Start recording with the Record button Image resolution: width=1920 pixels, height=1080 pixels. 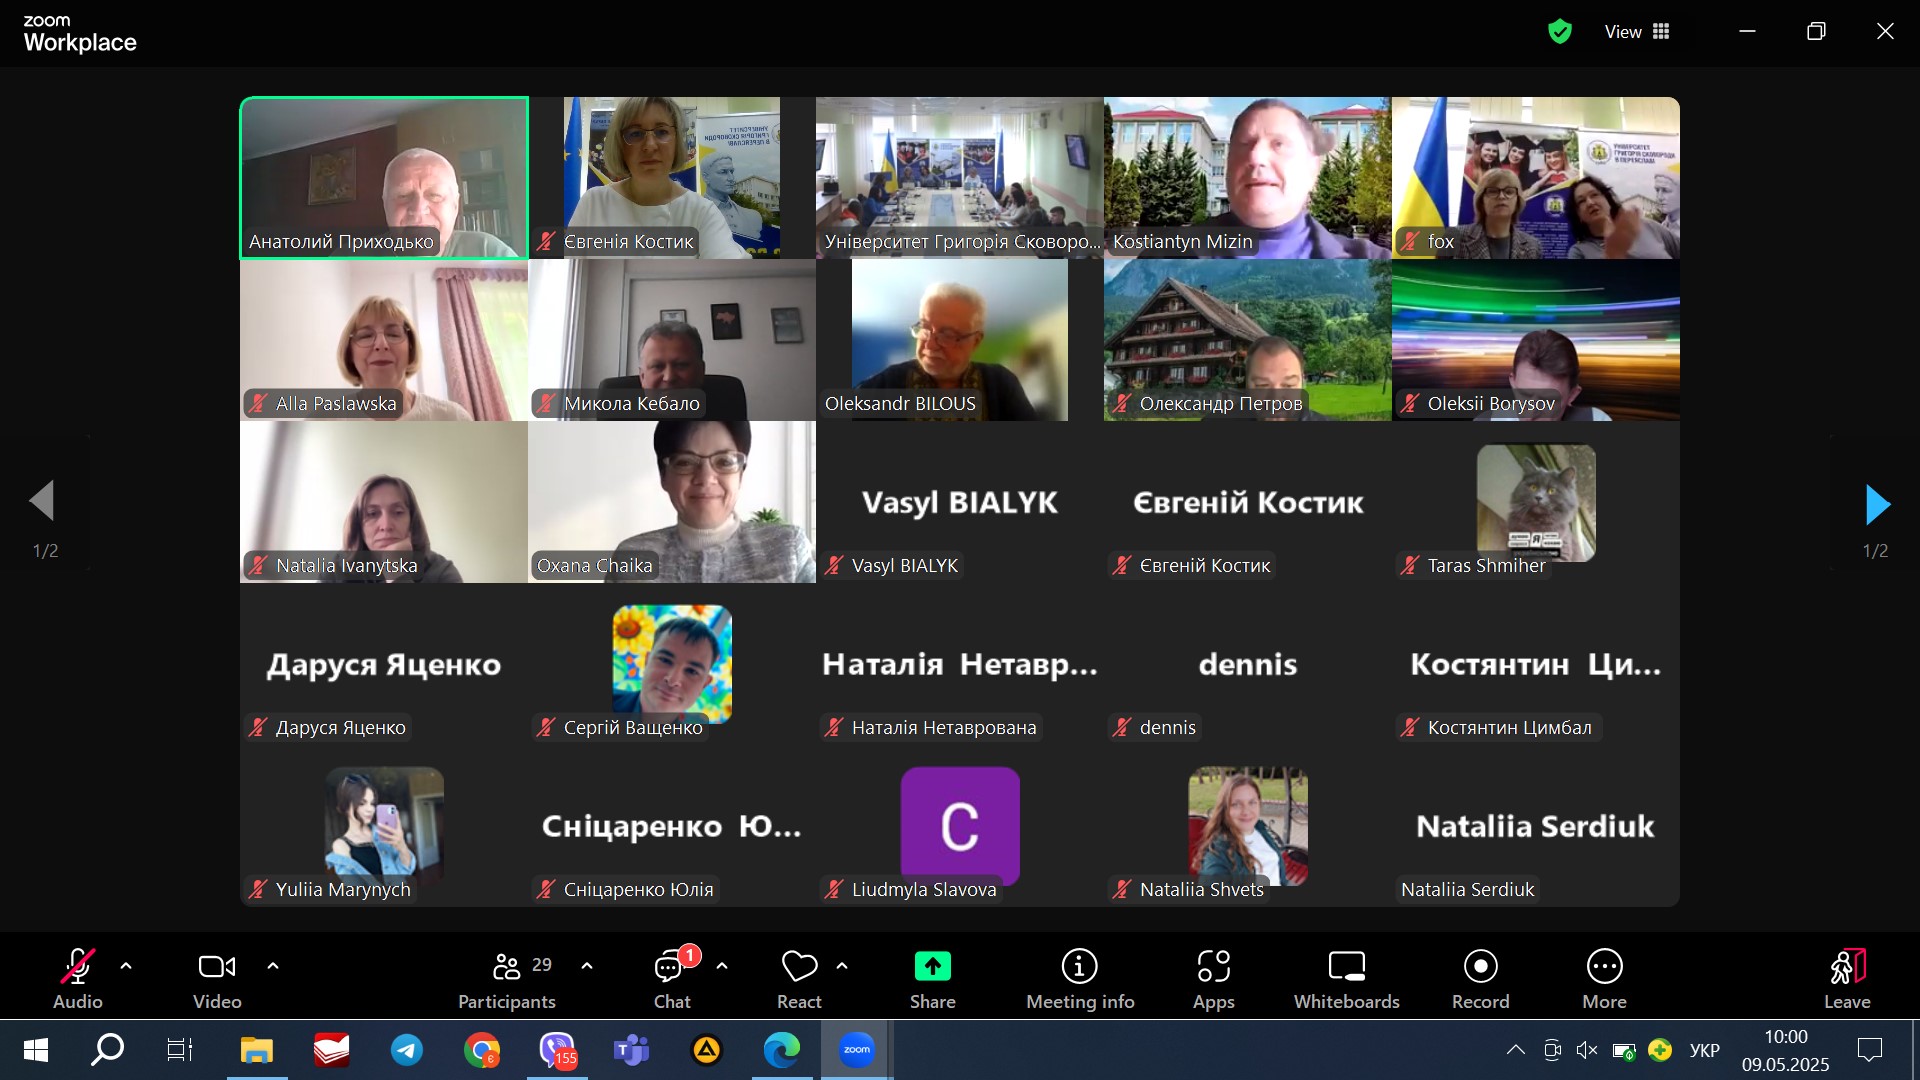click(x=1480, y=978)
